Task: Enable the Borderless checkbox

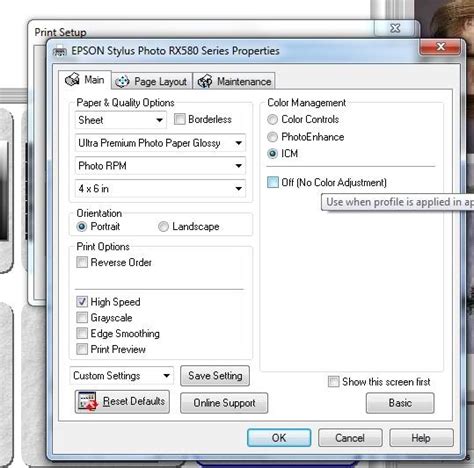Action: click(180, 119)
